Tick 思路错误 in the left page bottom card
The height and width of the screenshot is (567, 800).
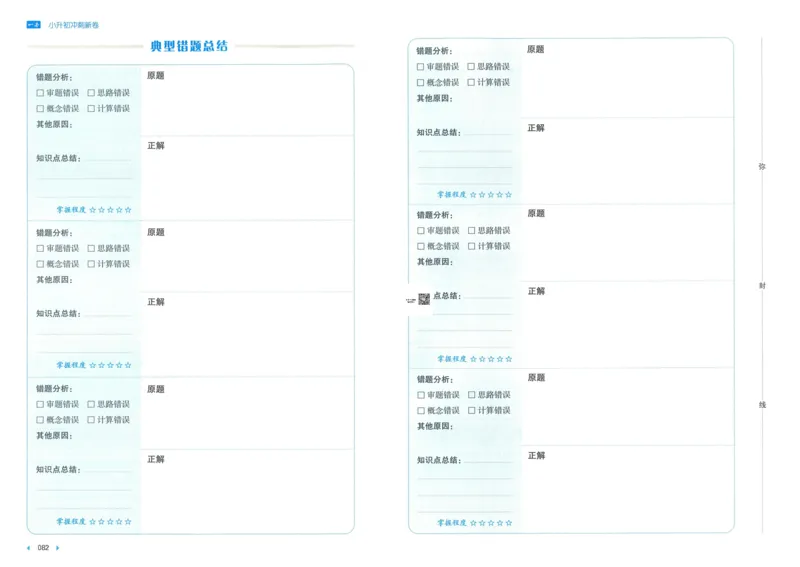91,404
